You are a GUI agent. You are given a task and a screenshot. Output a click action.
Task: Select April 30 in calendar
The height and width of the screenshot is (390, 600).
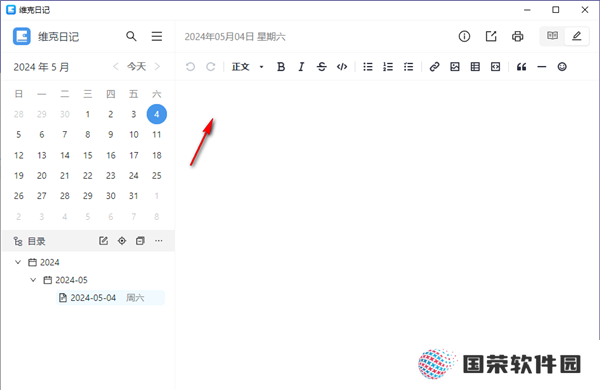point(65,114)
